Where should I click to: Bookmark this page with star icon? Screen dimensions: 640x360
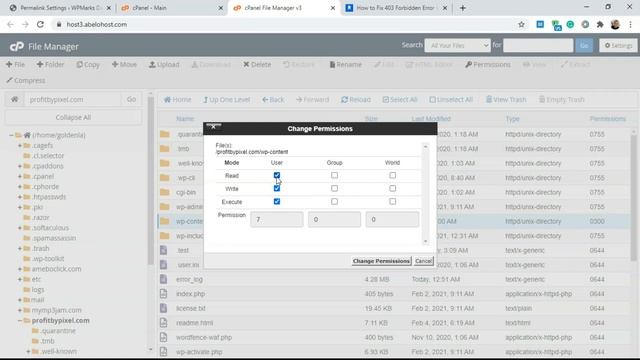521,24
